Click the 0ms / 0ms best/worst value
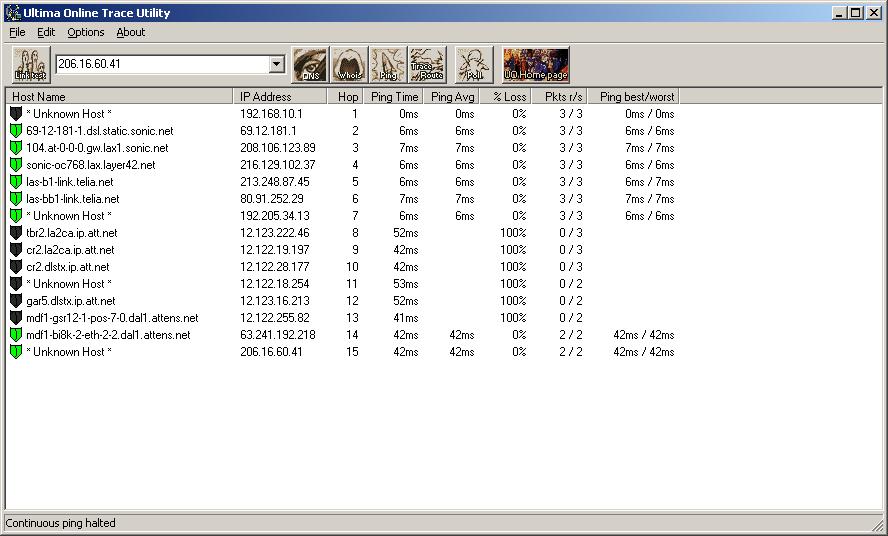Image resolution: width=888 pixels, height=536 pixels. click(x=650, y=114)
